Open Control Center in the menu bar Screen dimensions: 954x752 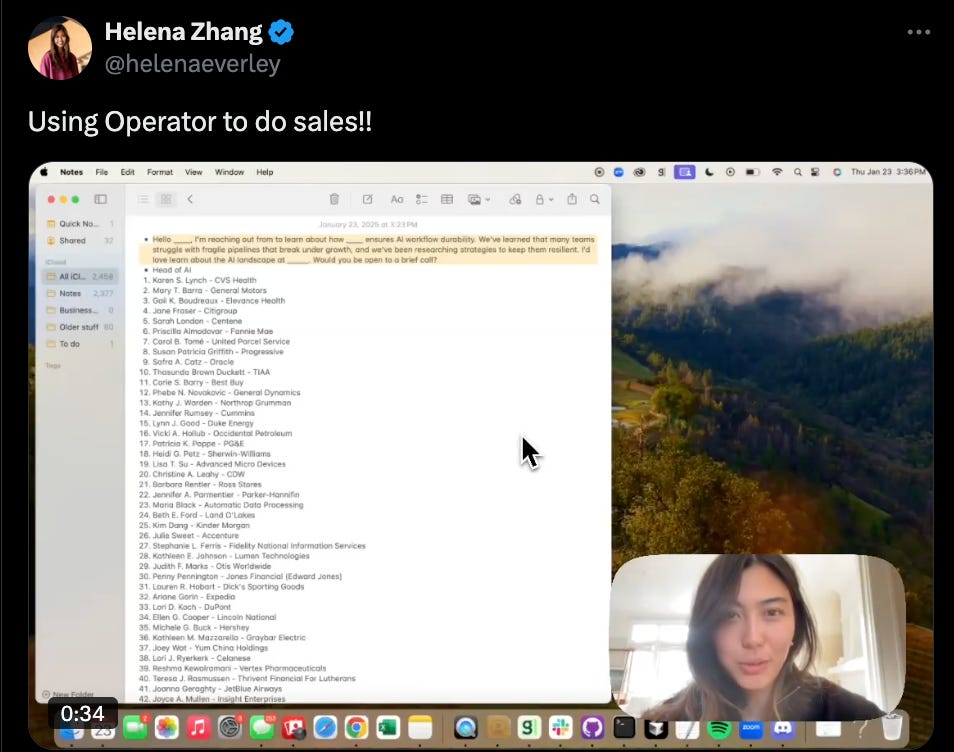[815, 172]
